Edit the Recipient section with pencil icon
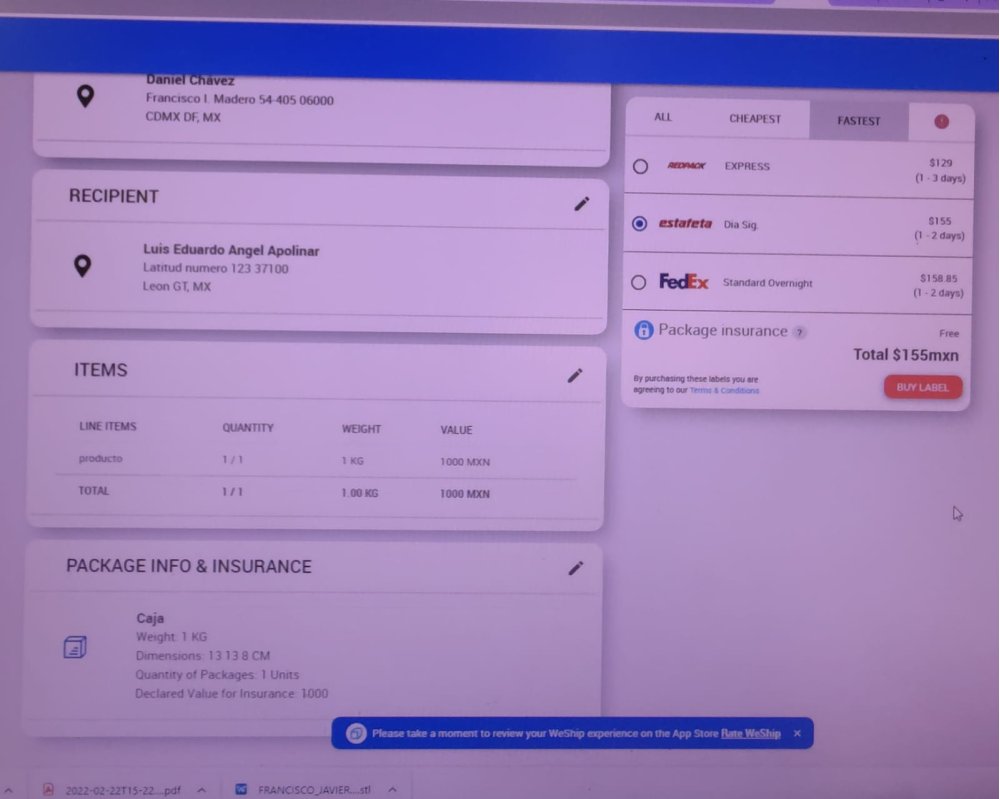1000x799 pixels. (582, 204)
